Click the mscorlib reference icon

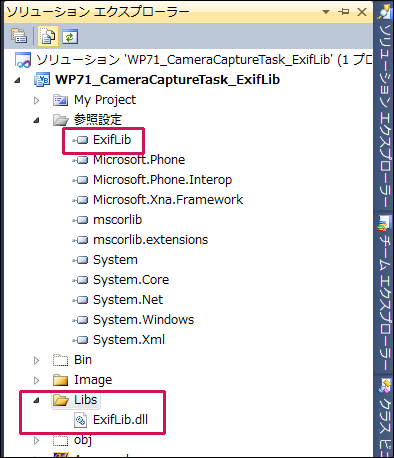click(x=80, y=220)
